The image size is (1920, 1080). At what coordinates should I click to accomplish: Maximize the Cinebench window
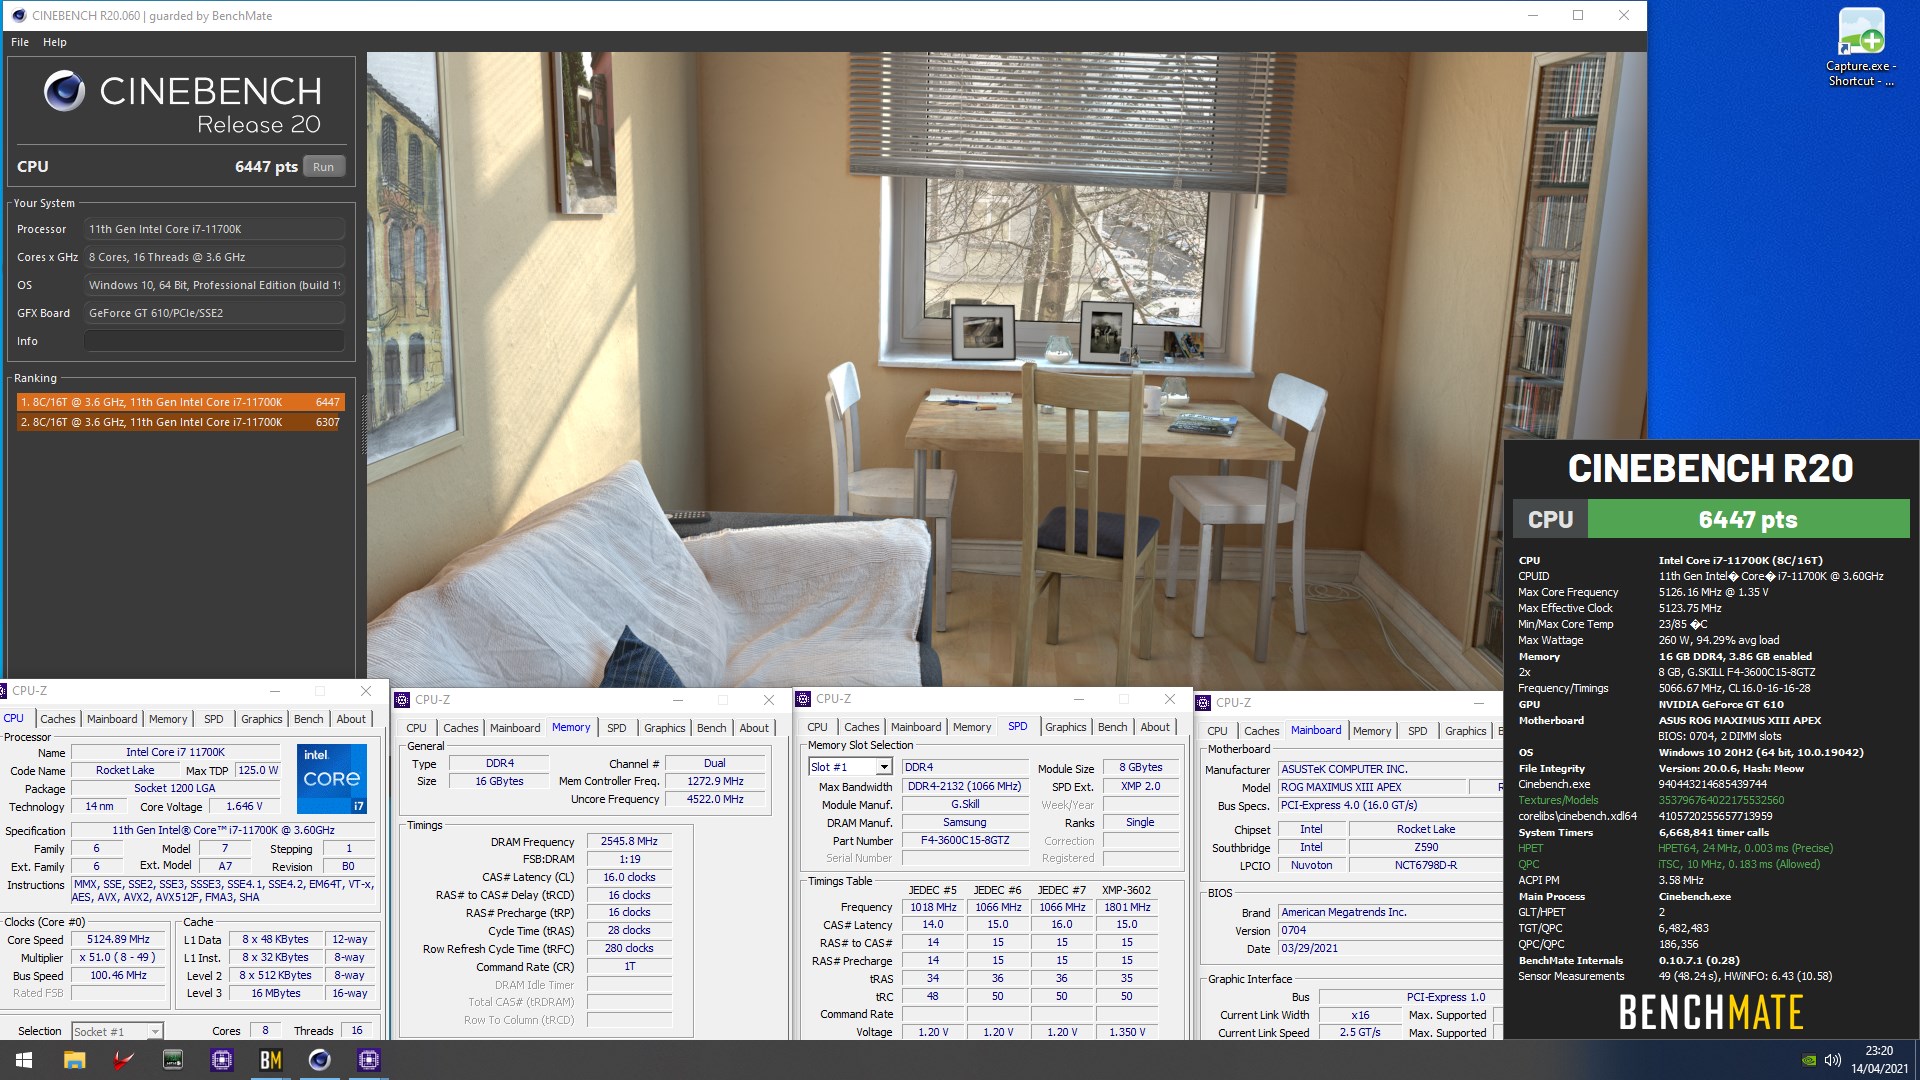[x=1578, y=15]
